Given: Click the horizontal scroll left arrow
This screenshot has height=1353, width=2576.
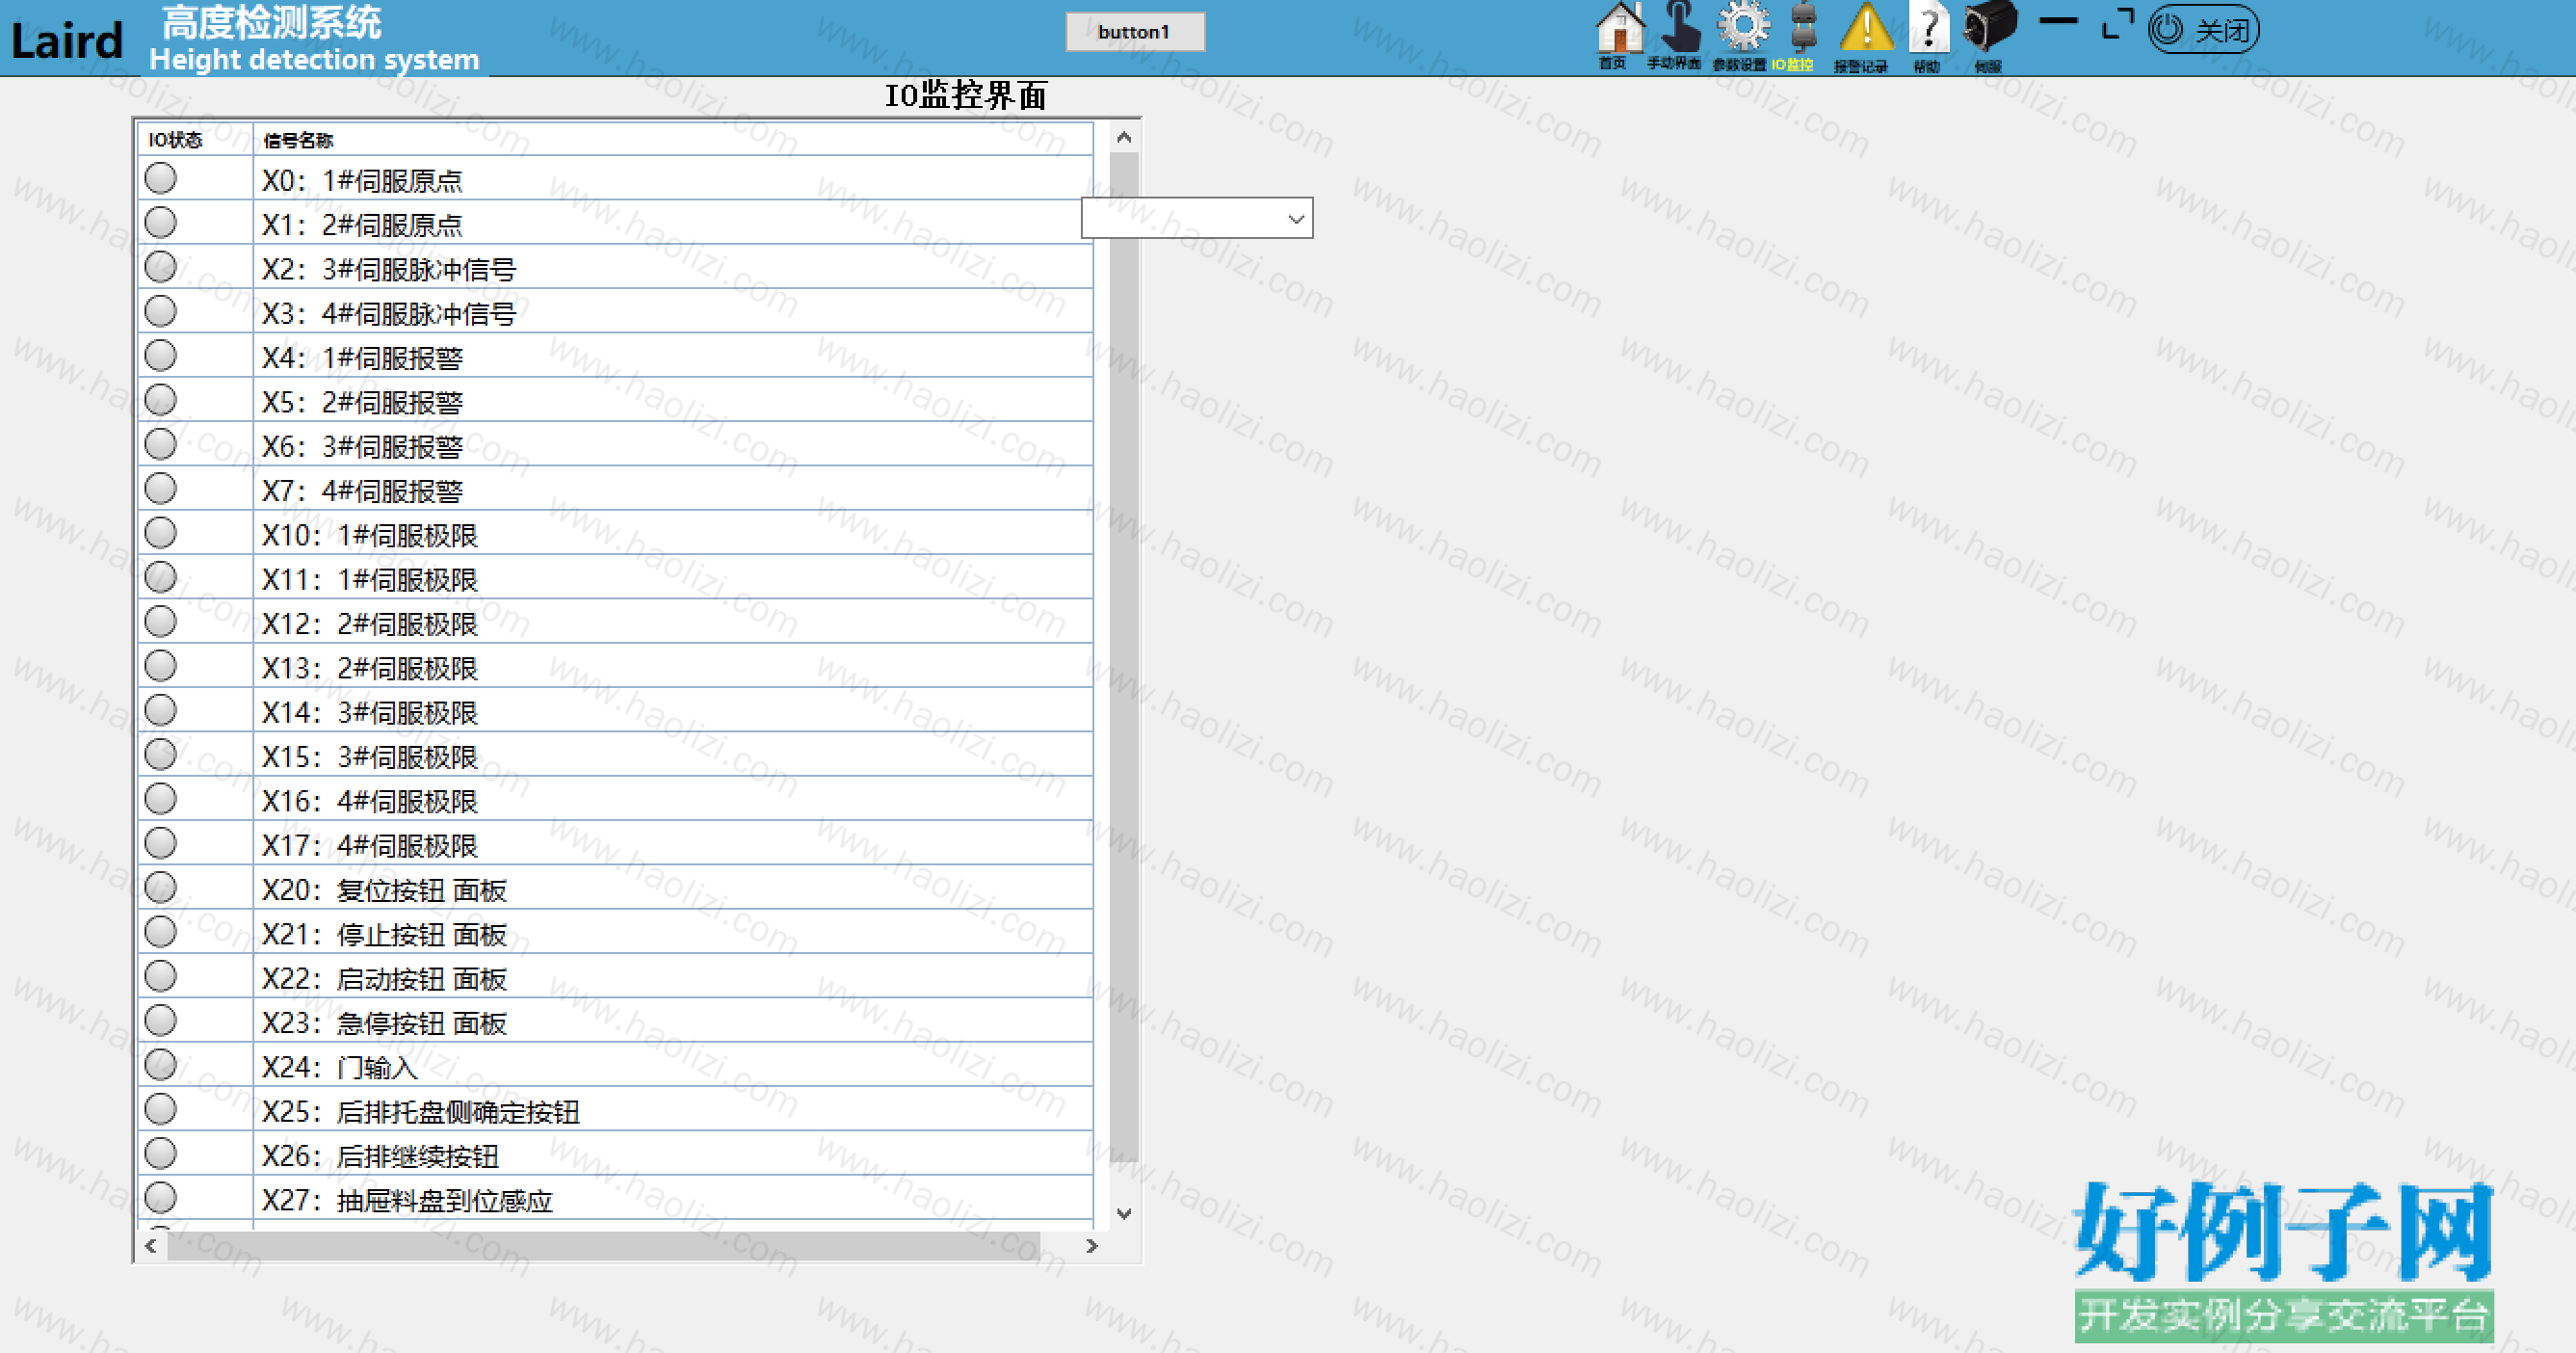Looking at the screenshot, I should [151, 1245].
